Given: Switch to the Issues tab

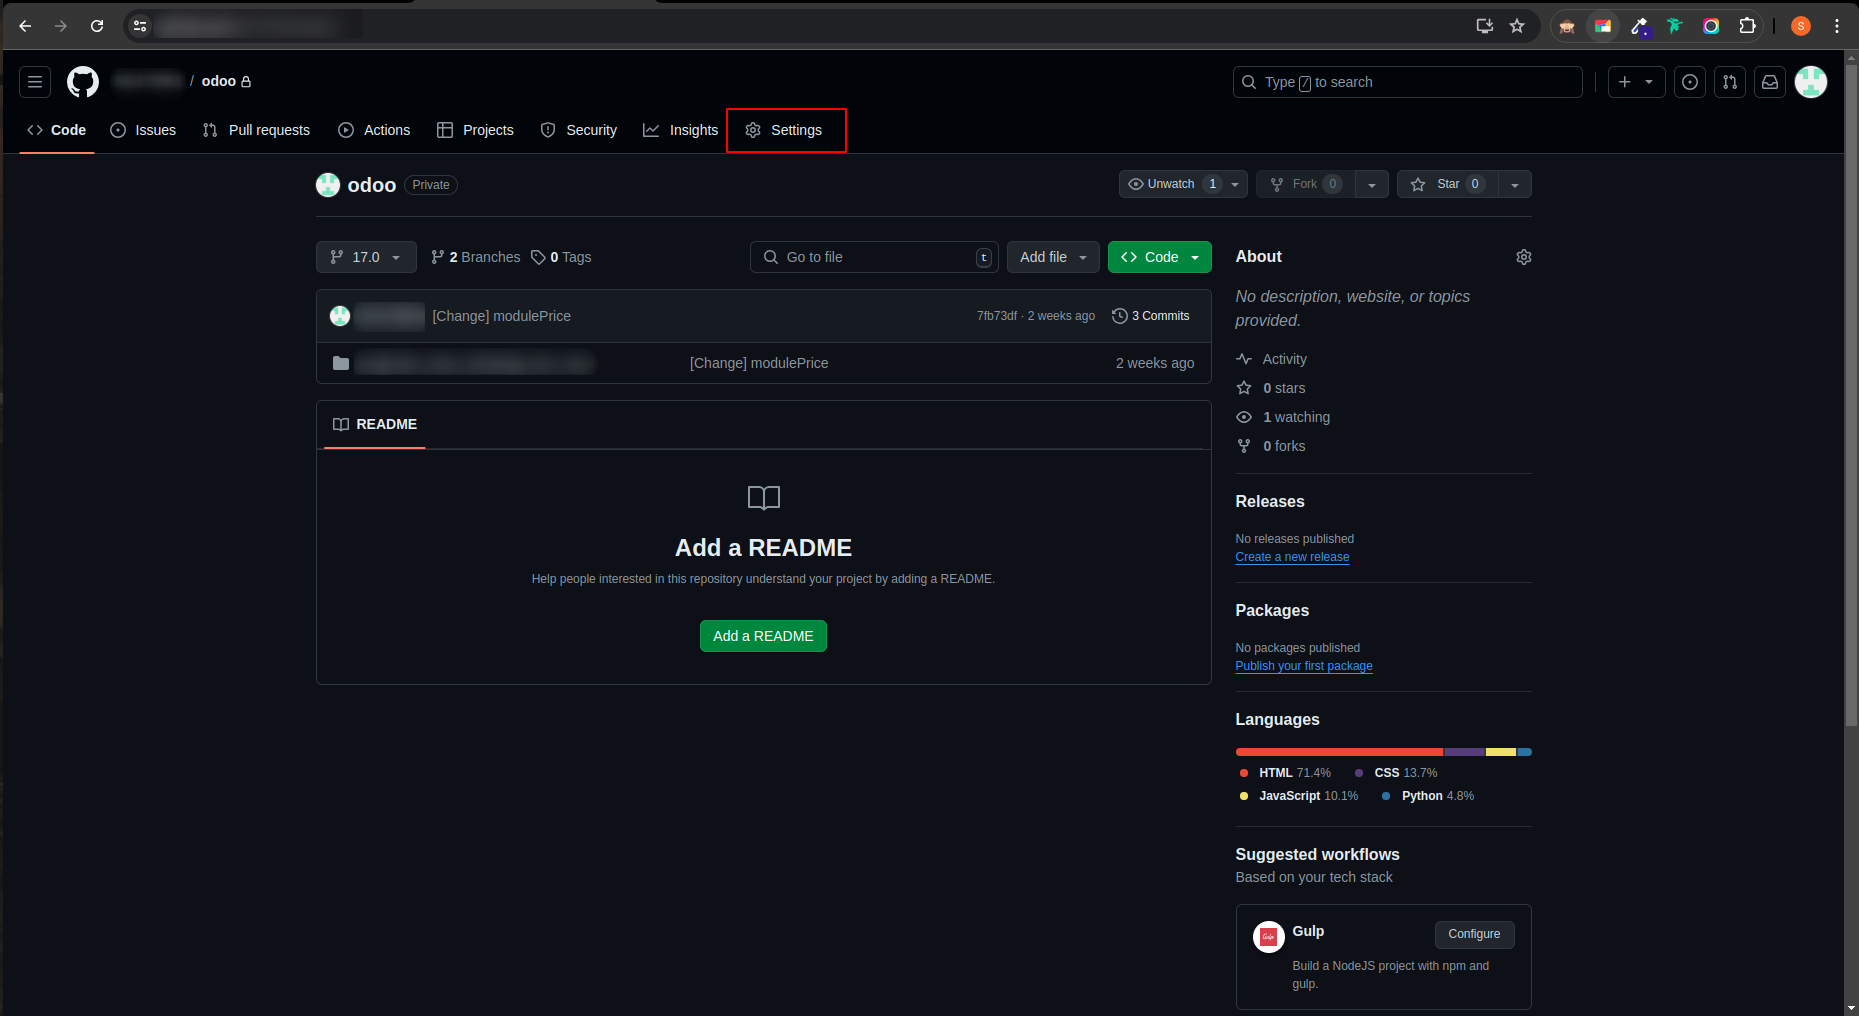Looking at the screenshot, I should pos(143,130).
